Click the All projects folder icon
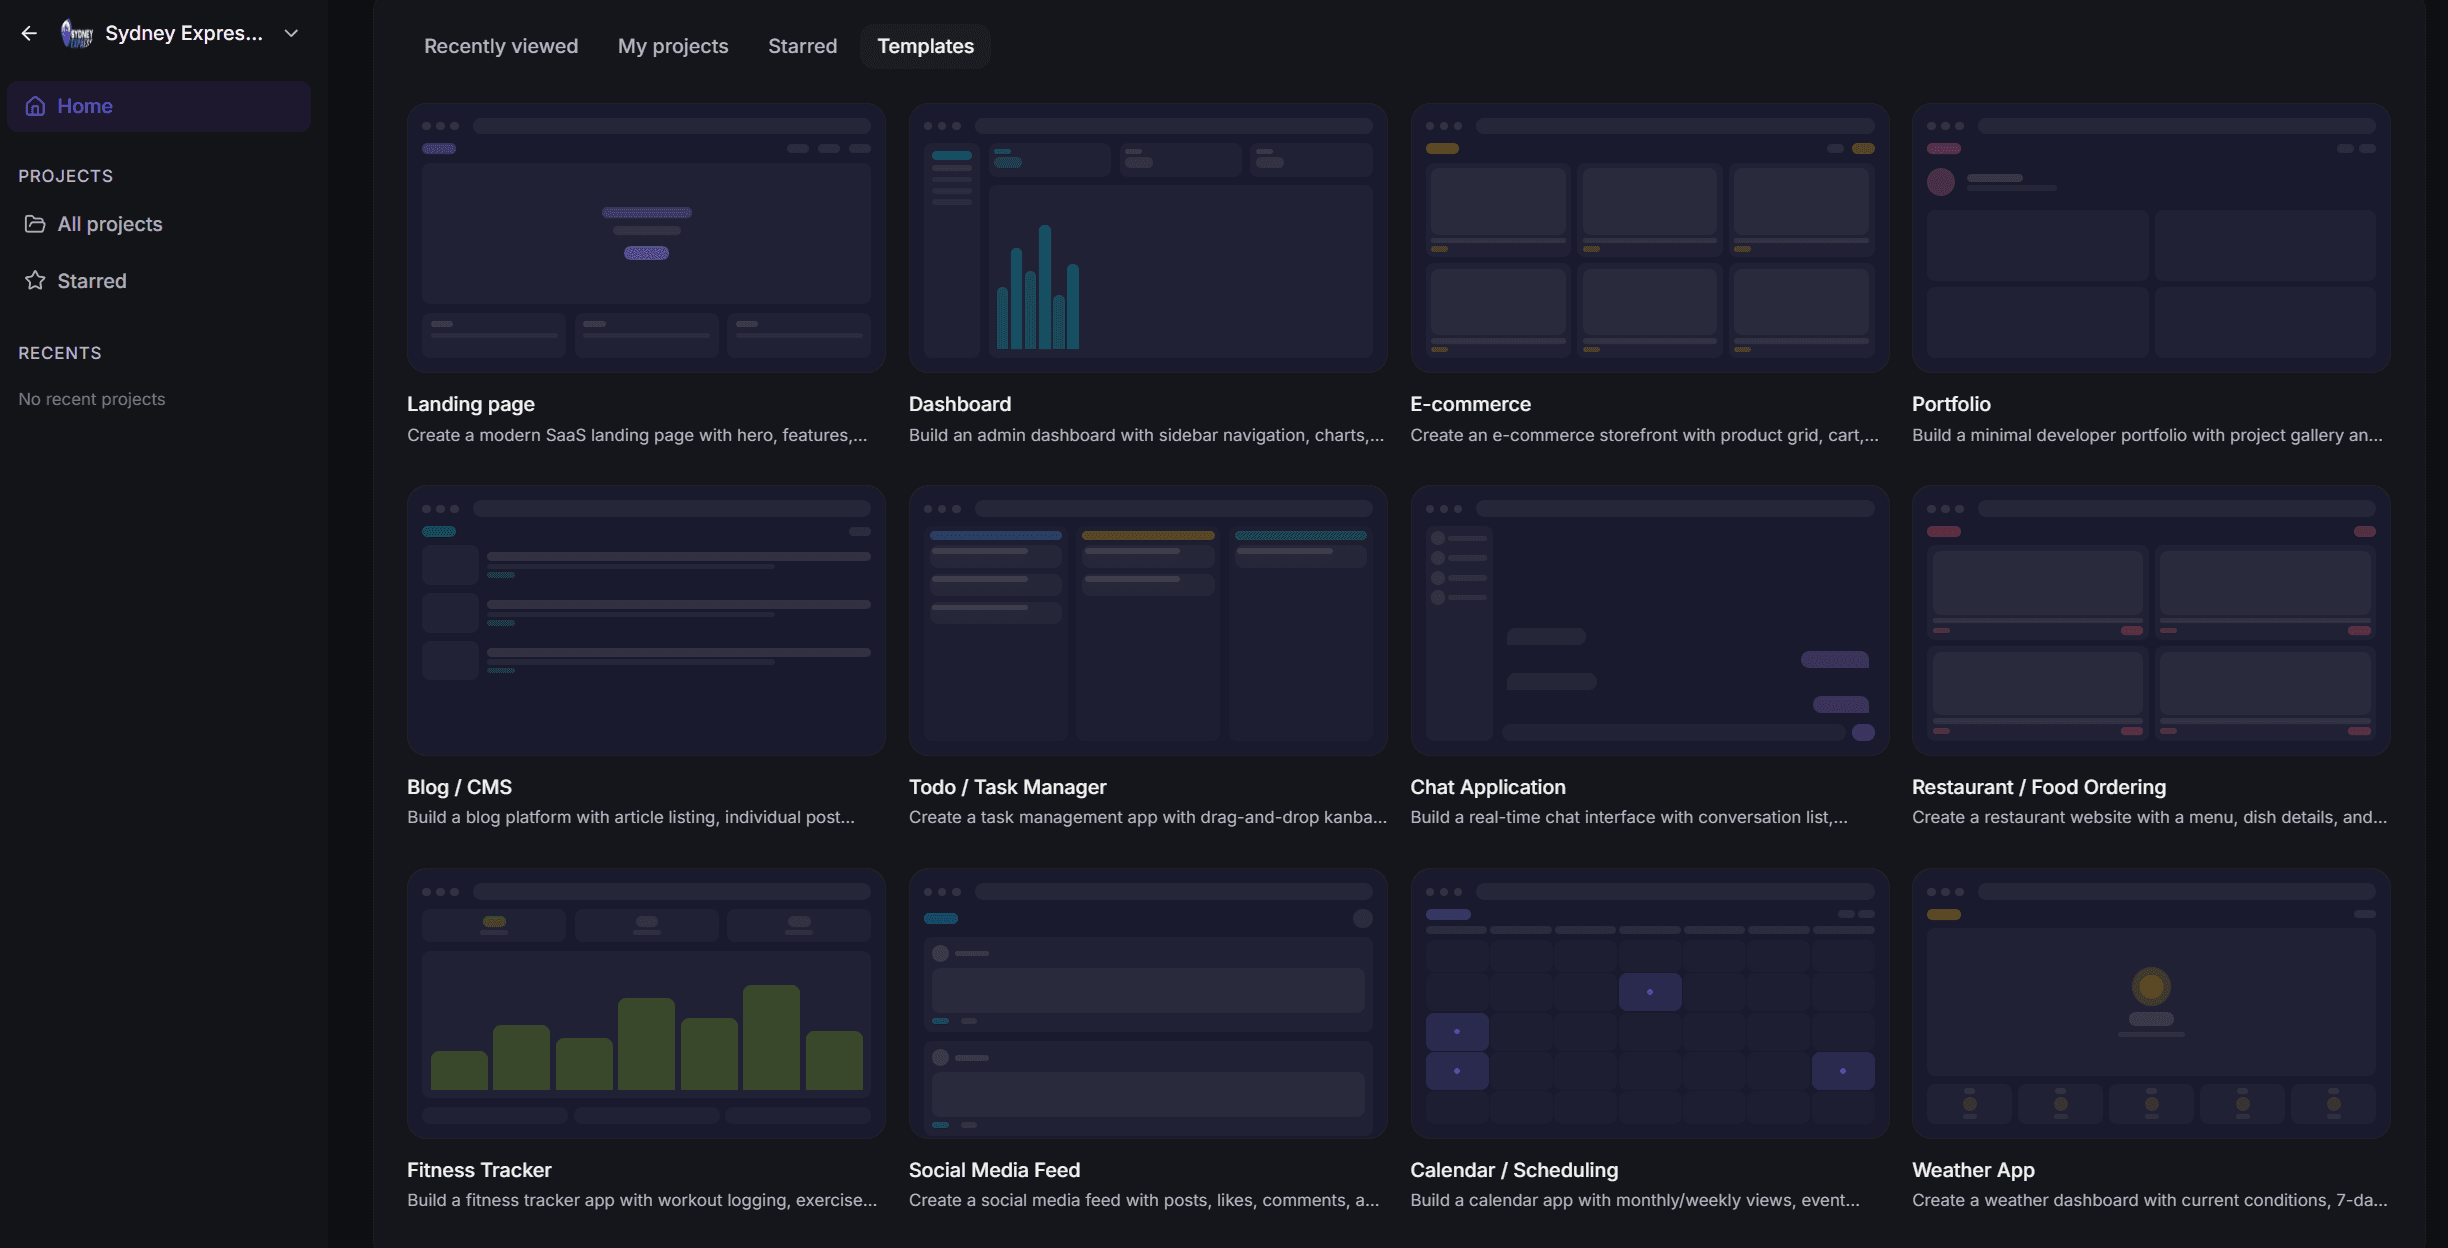Viewport: 2448px width, 1248px height. pos(35,224)
